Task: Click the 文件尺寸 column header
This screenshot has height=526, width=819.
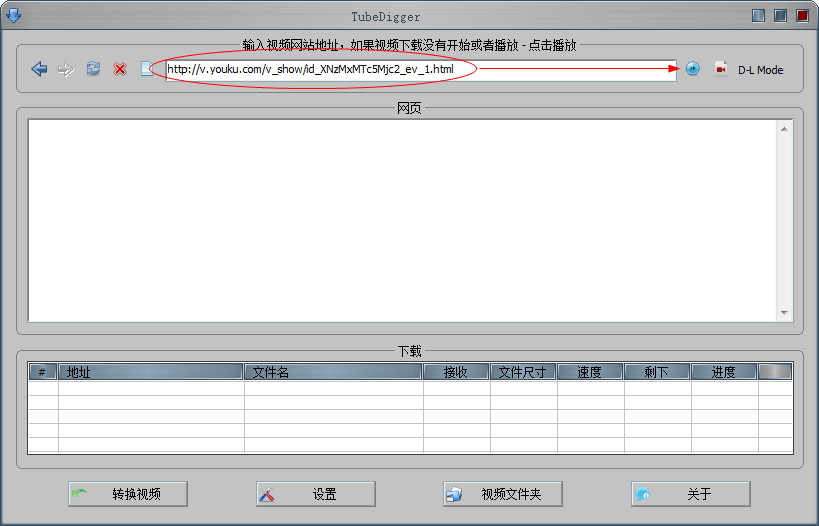Action: click(x=523, y=372)
